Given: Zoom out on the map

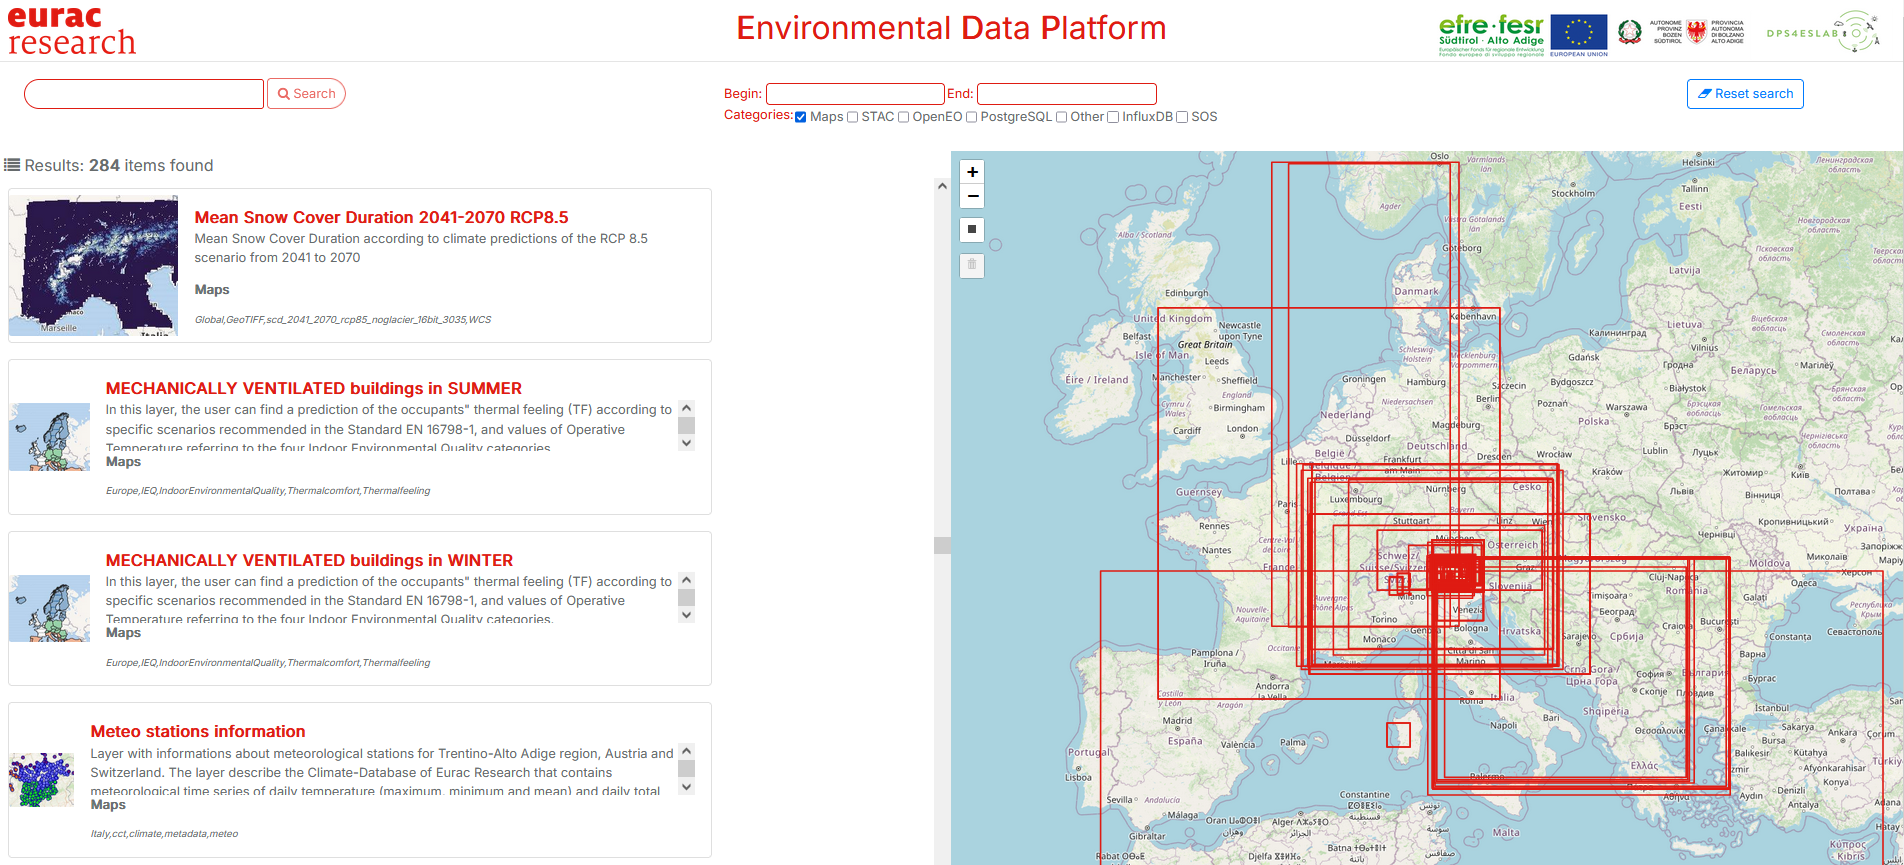Looking at the screenshot, I should click(x=972, y=196).
